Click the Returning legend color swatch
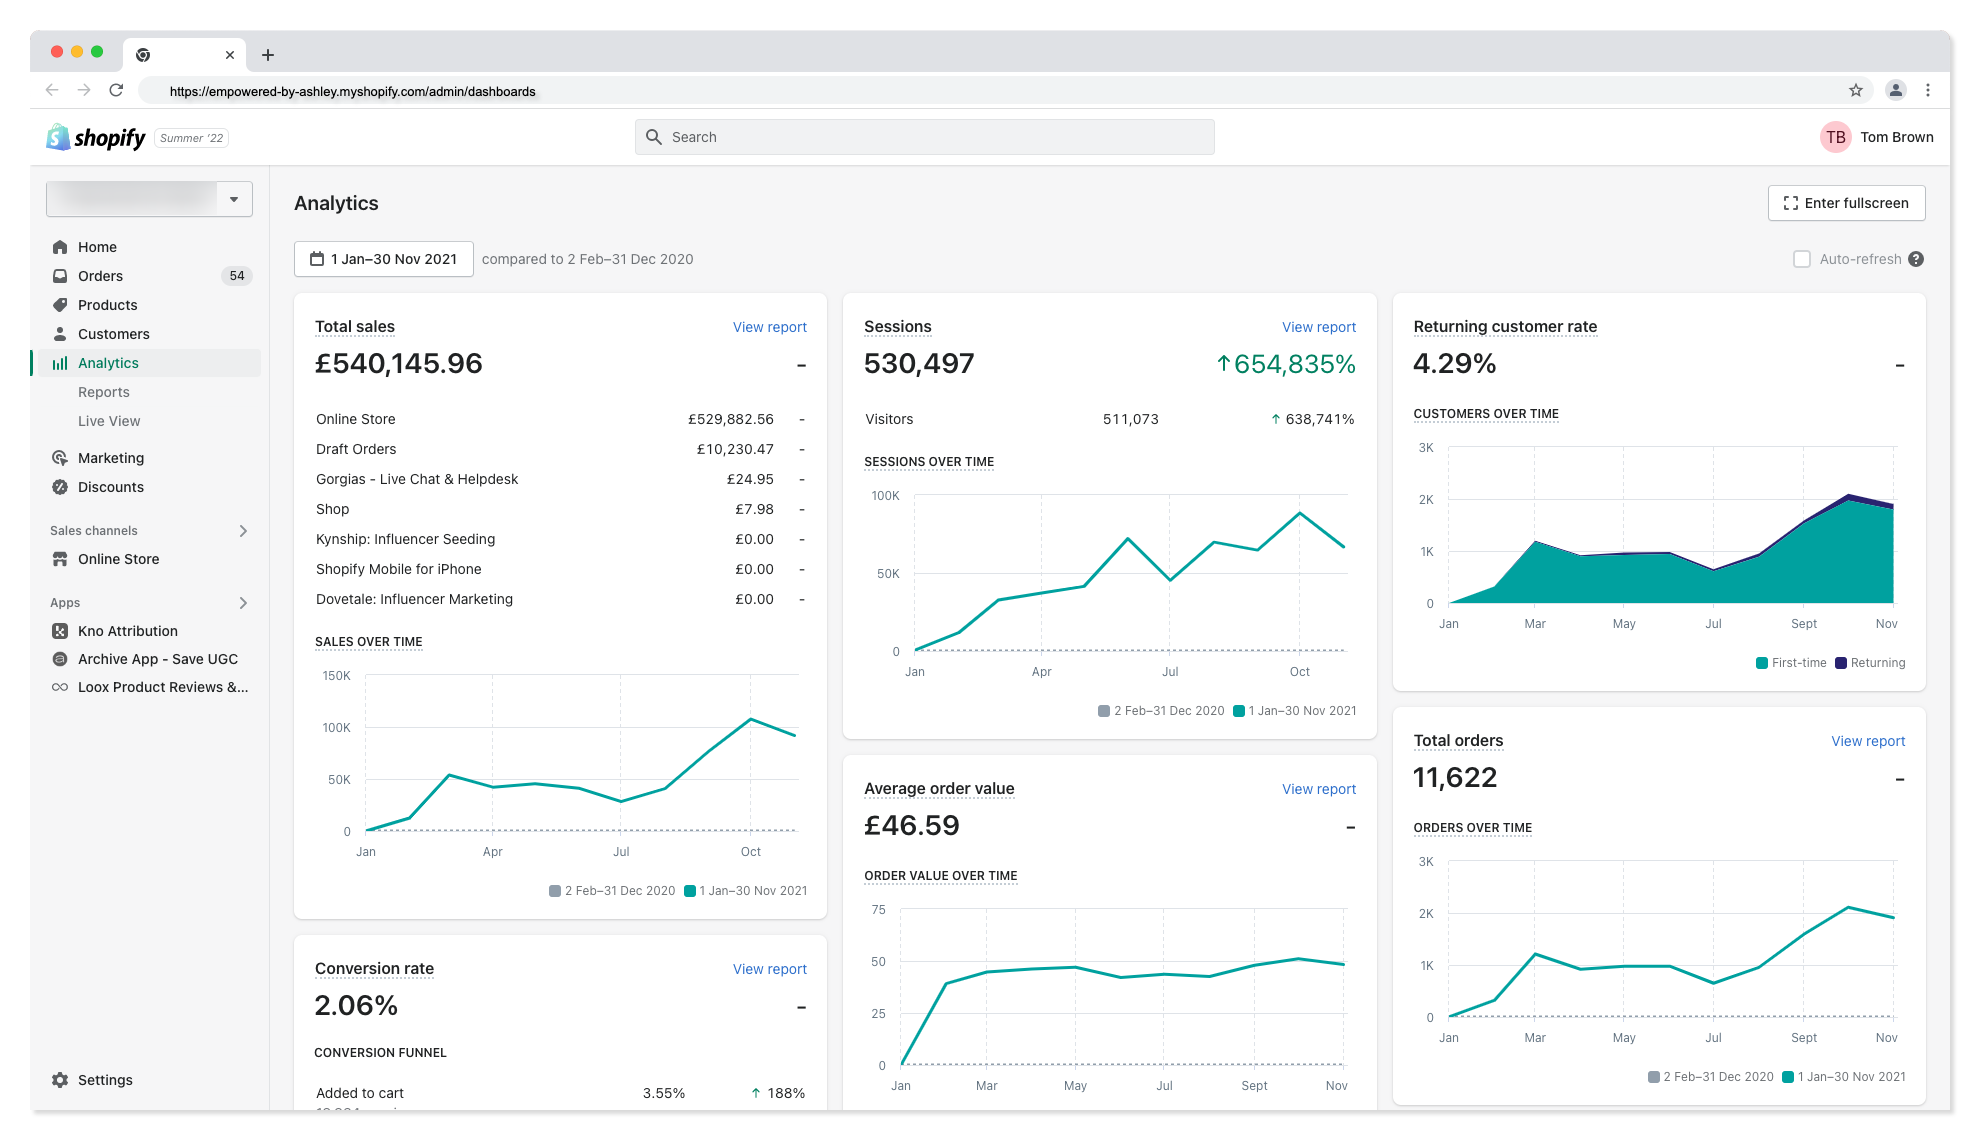 (x=1841, y=663)
